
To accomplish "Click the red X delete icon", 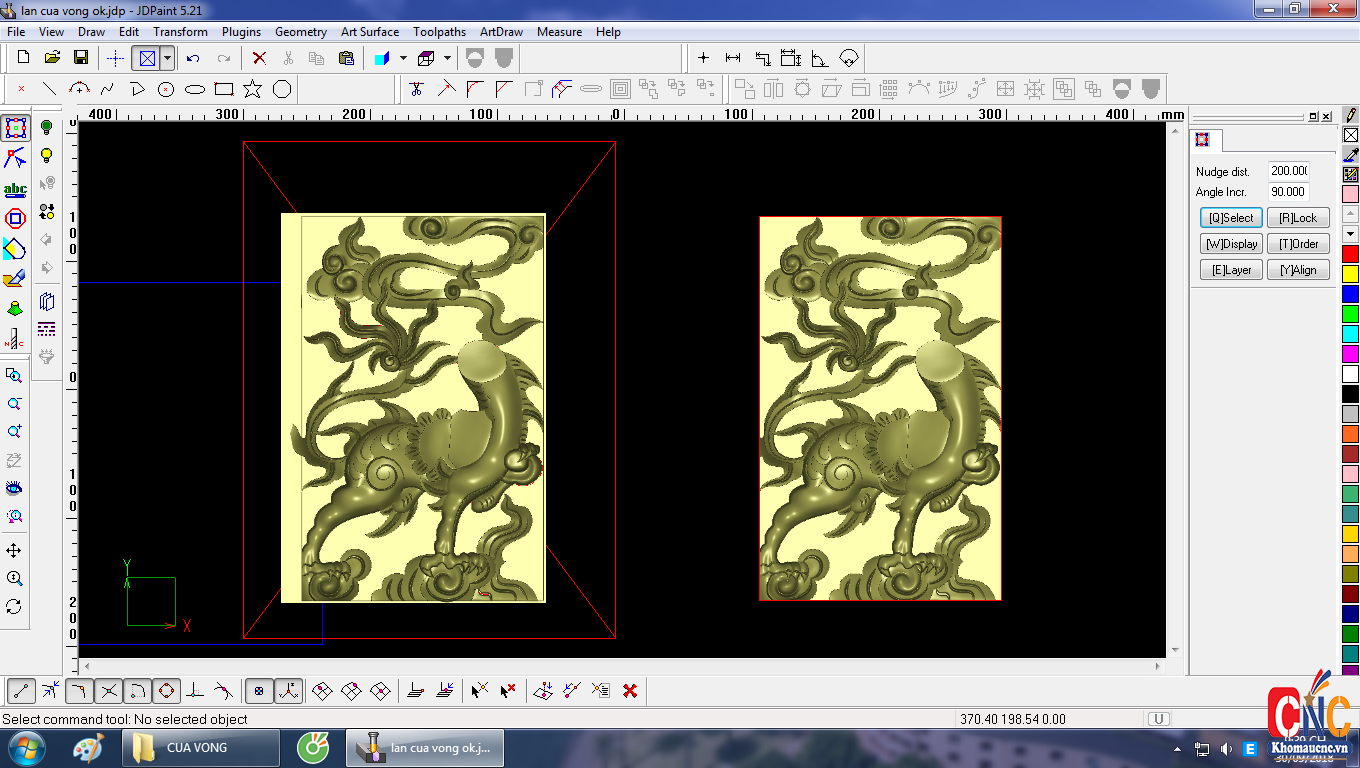I will coord(259,58).
